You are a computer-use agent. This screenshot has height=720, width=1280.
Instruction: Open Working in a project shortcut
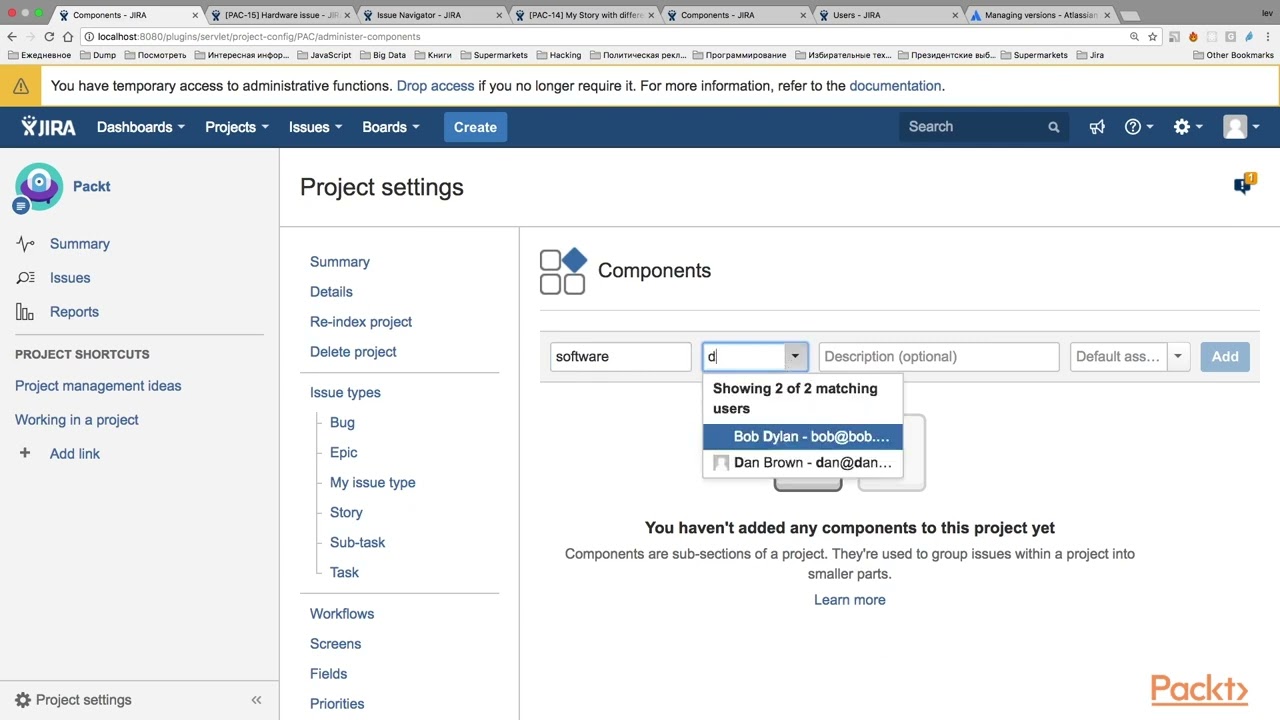(77, 420)
